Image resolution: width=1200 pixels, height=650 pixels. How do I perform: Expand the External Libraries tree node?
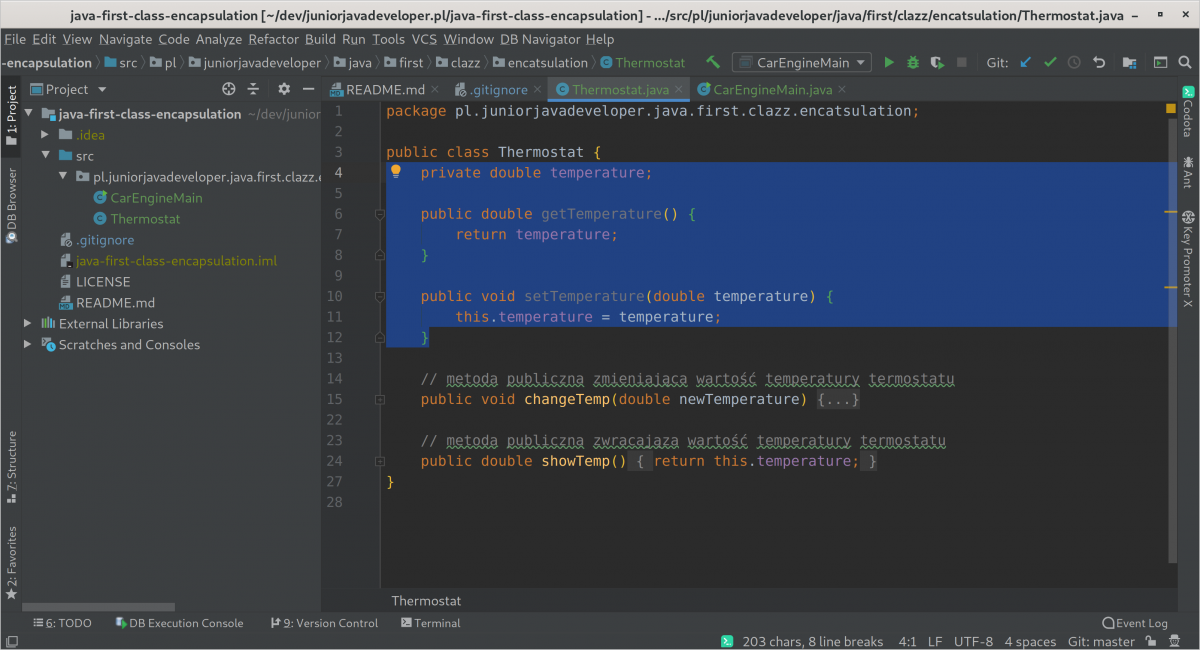pyautogui.click(x=28, y=324)
